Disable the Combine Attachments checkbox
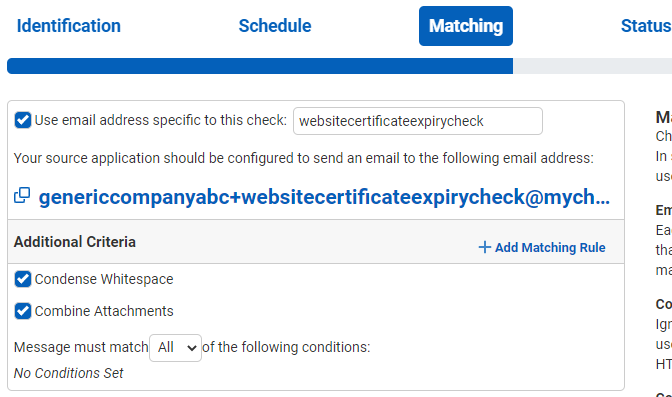Screen dimensions: 672x397 click(x=23, y=311)
